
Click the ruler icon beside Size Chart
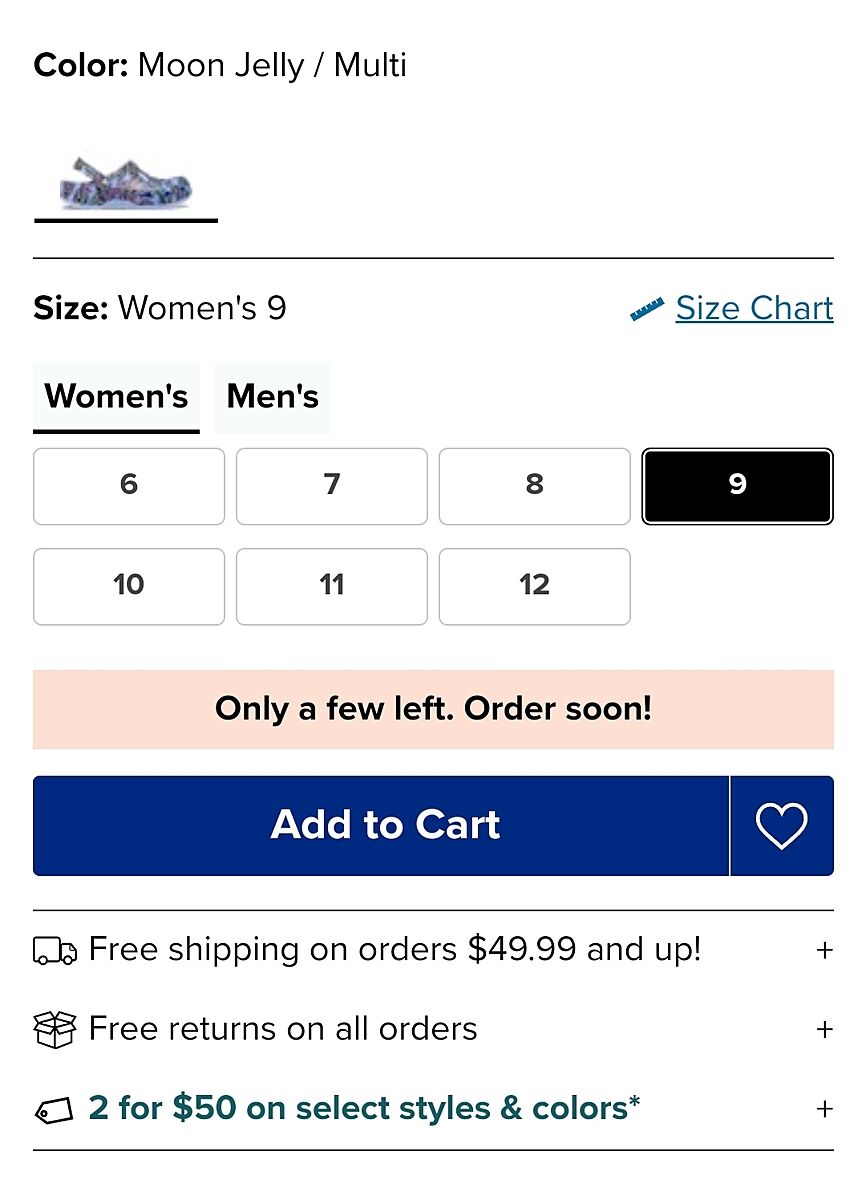pos(647,309)
